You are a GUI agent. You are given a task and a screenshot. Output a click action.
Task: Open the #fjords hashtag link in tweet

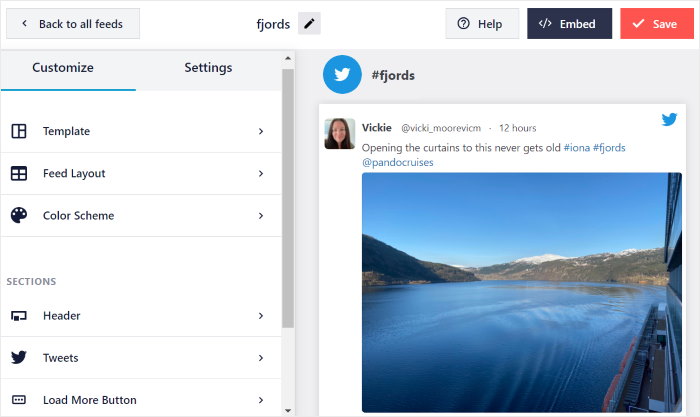[609, 148]
